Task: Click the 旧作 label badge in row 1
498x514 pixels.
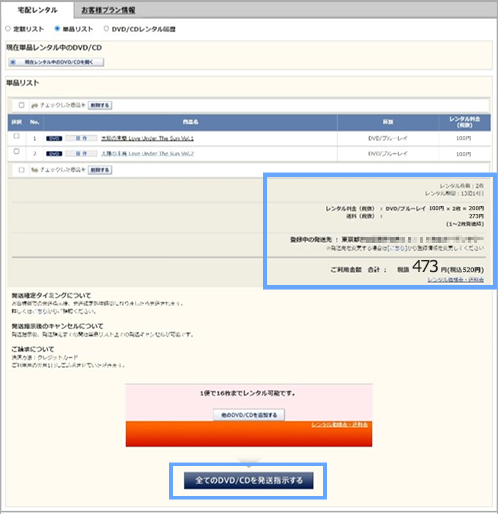Action: coord(81,138)
